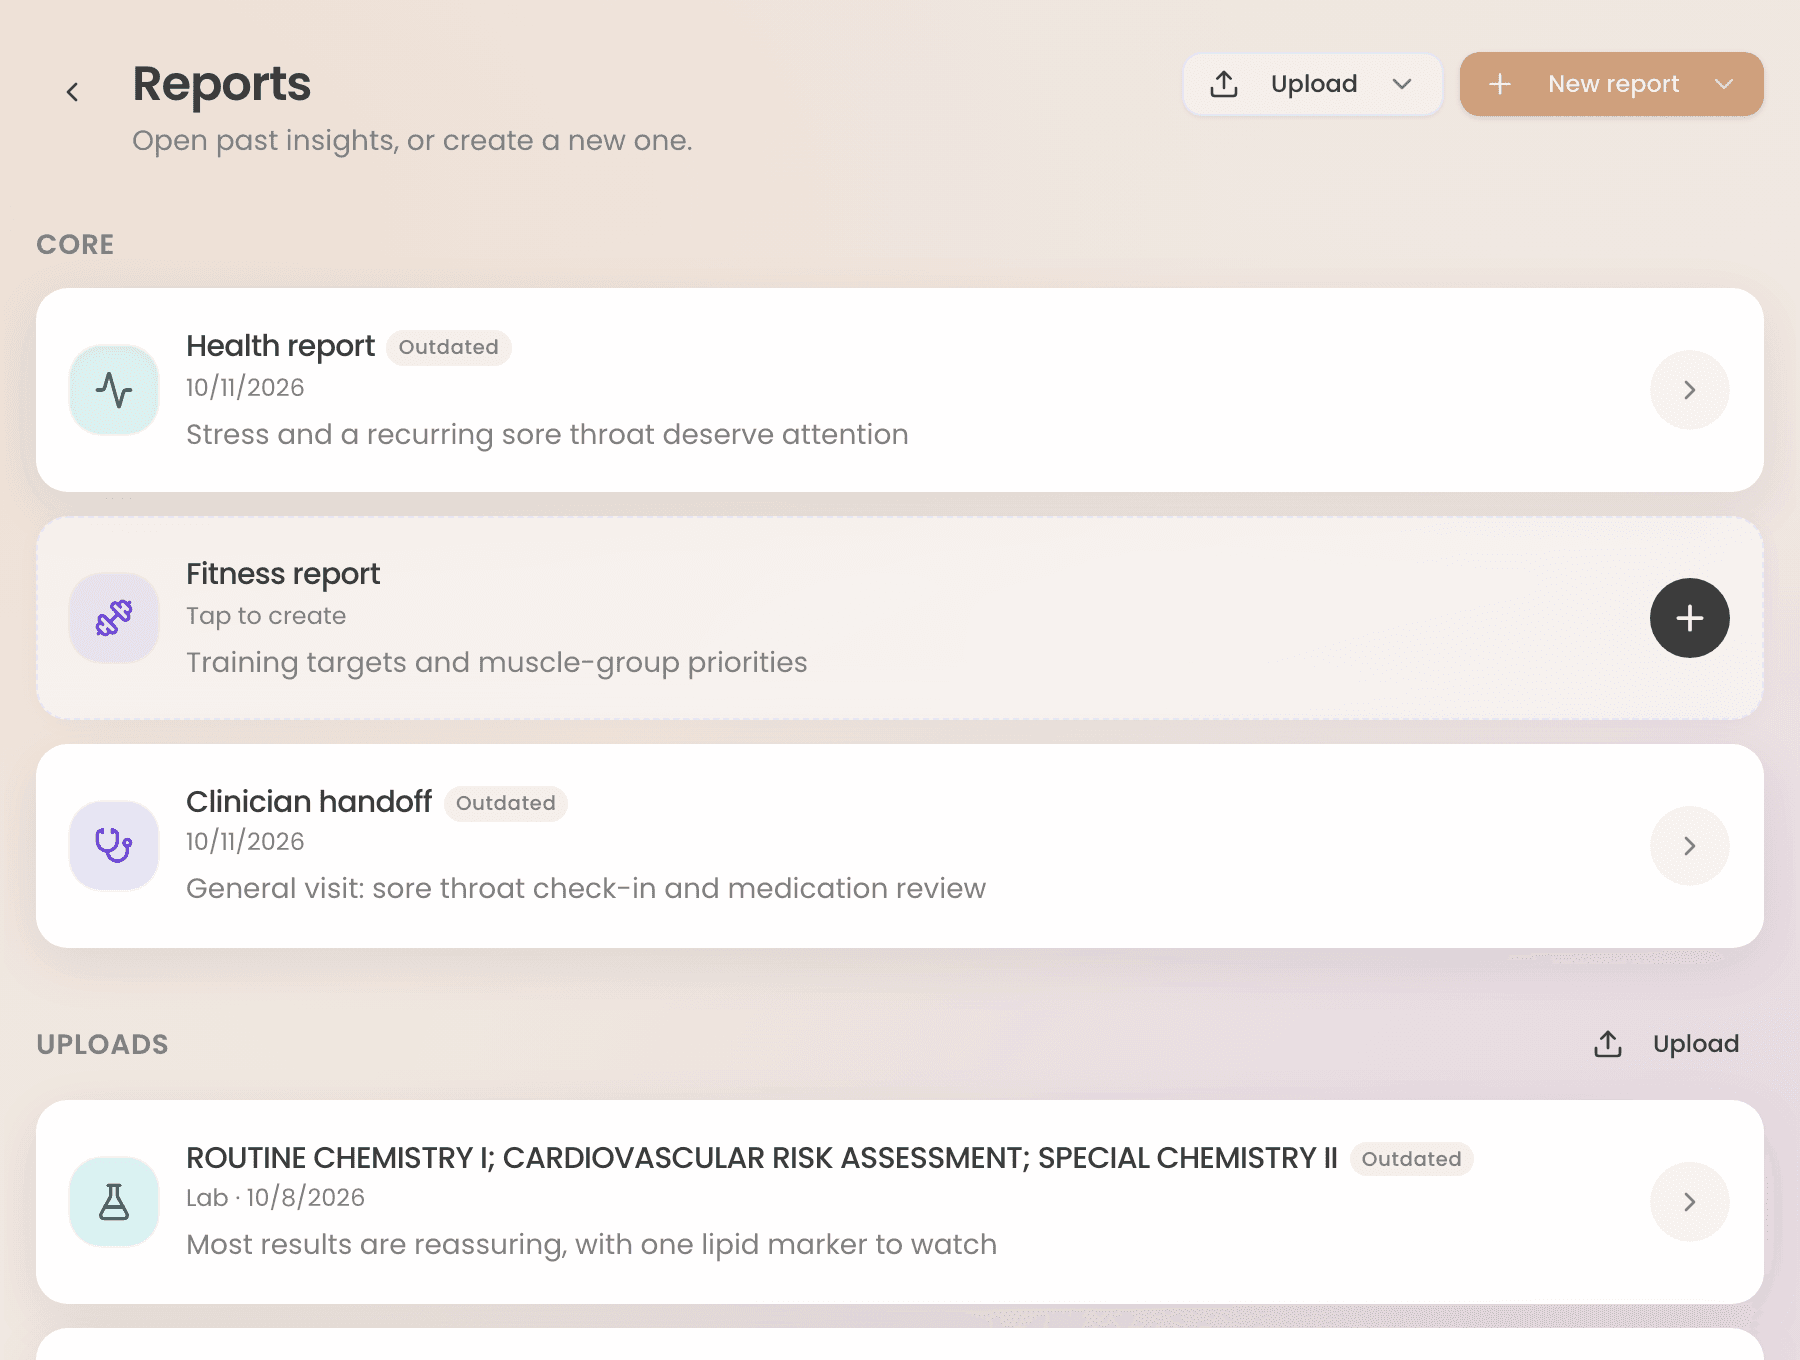Click the Outdated badge on Routine Chemistry
This screenshot has height=1360, width=1800.
[x=1412, y=1159]
